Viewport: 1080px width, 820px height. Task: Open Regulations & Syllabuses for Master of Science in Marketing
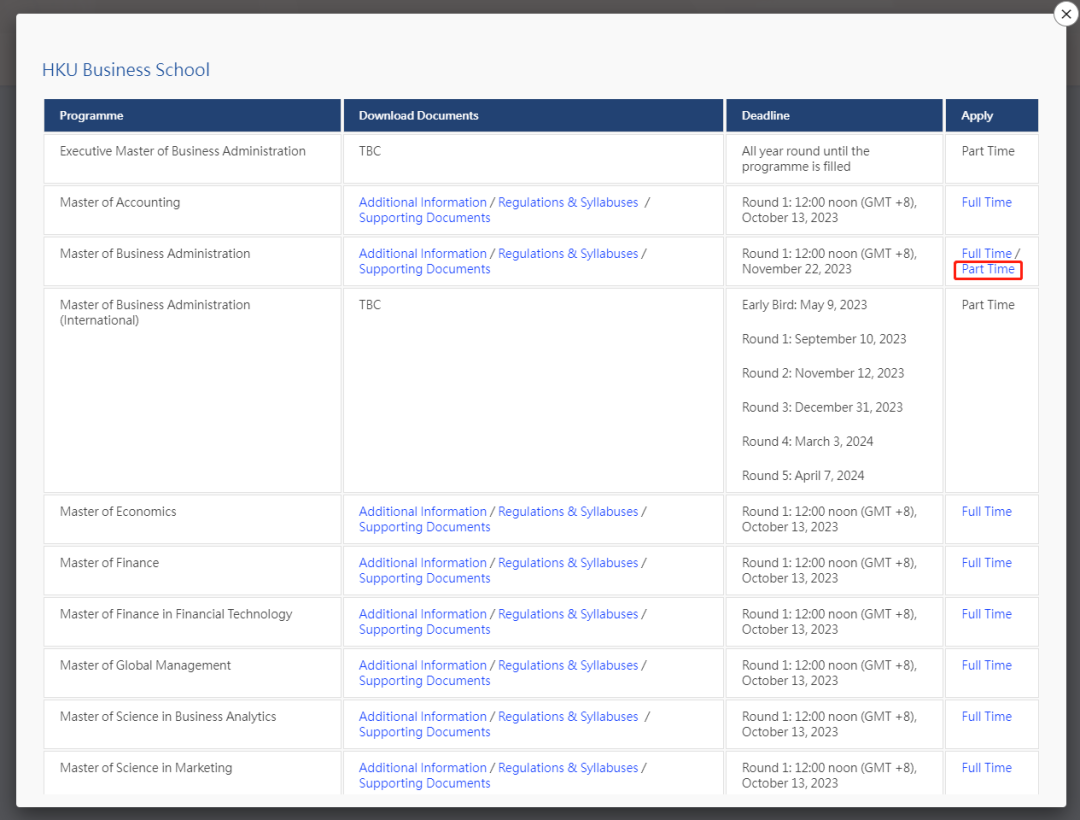coord(568,768)
